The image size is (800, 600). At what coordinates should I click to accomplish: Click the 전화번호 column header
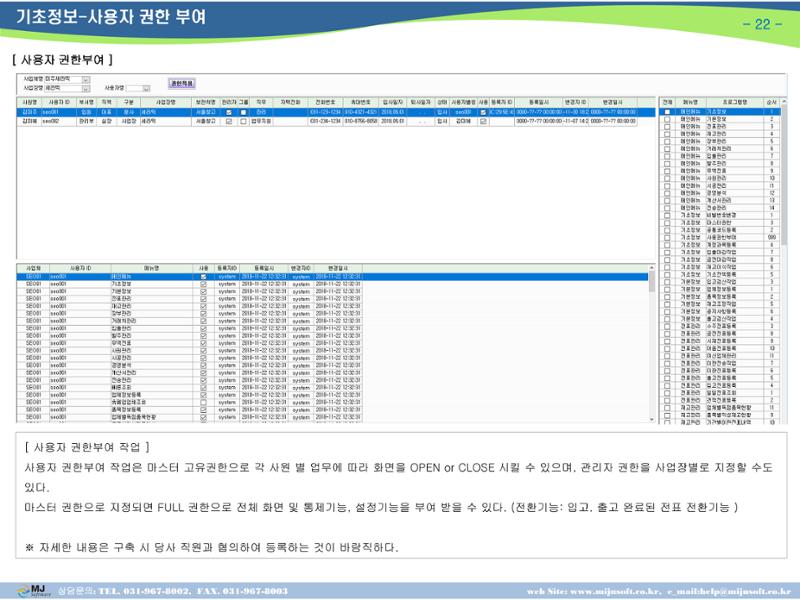tap(325, 103)
